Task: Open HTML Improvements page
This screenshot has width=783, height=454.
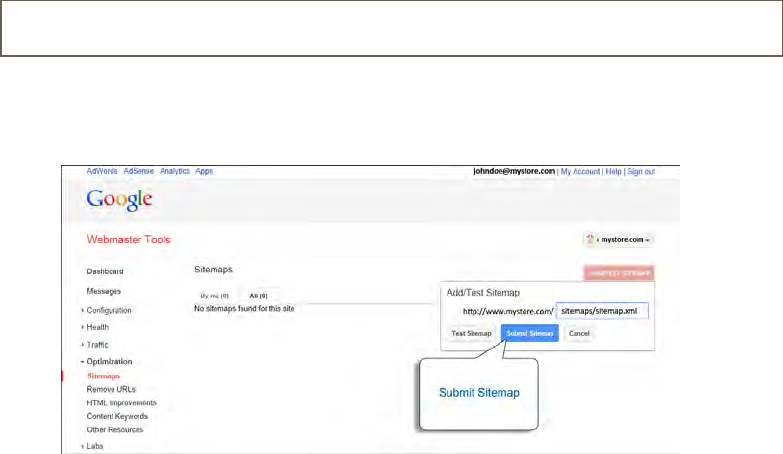Action: point(121,403)
